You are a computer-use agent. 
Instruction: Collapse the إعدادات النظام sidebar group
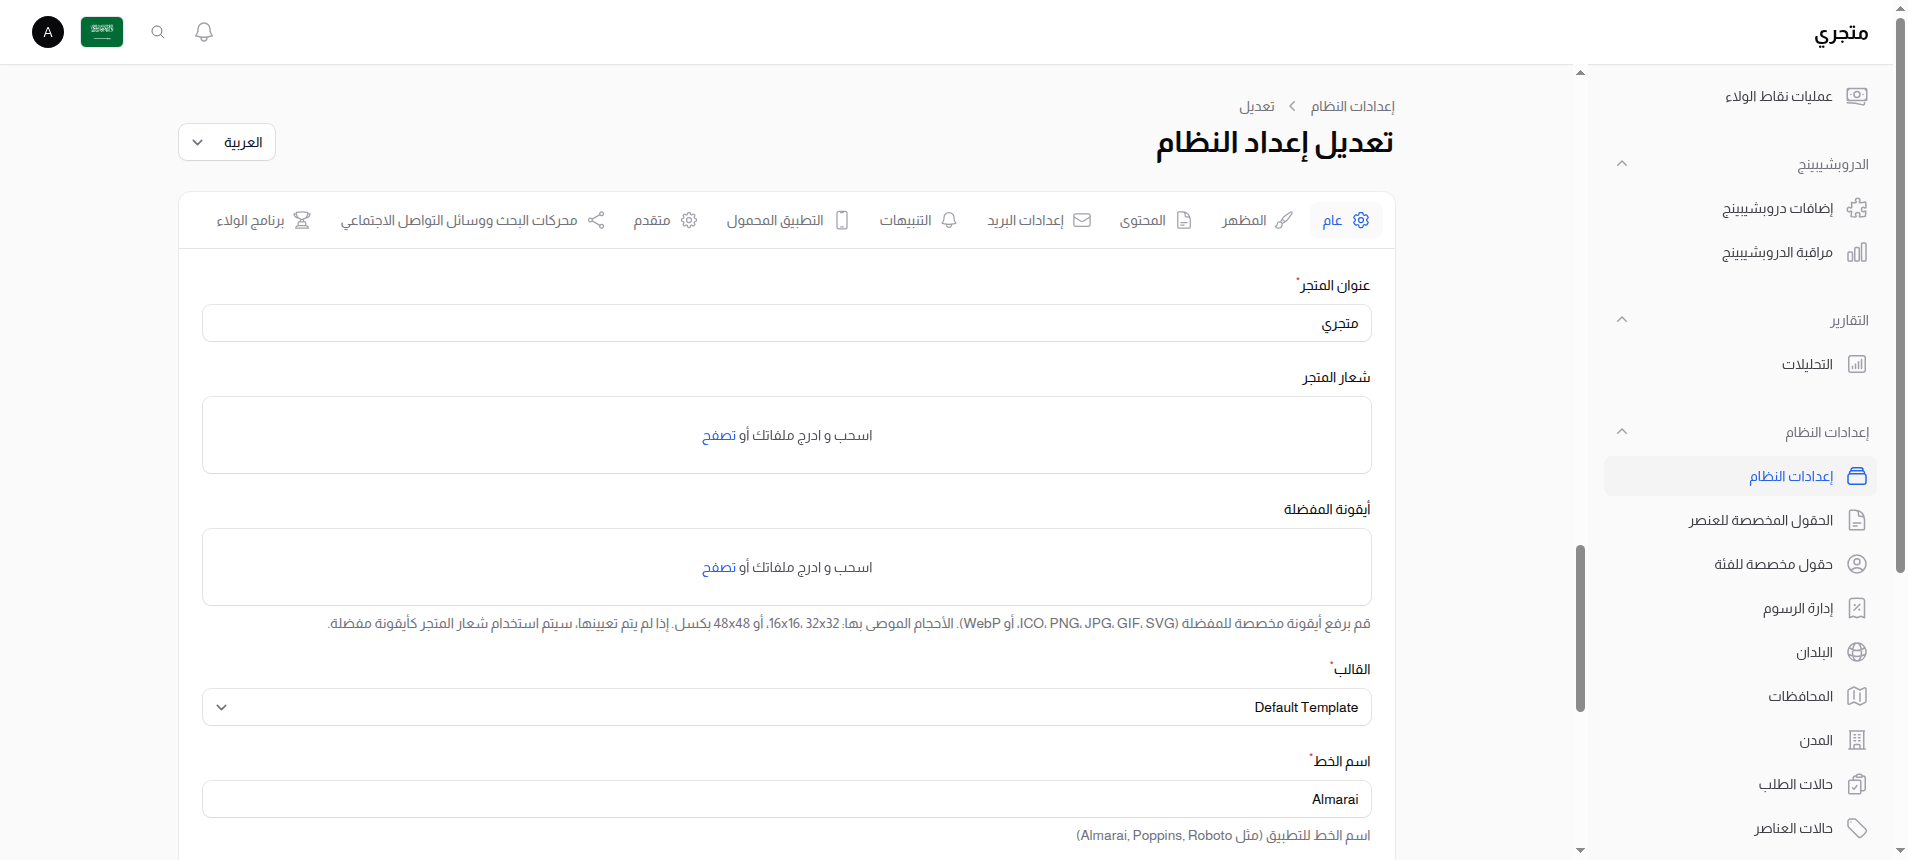1622,432
